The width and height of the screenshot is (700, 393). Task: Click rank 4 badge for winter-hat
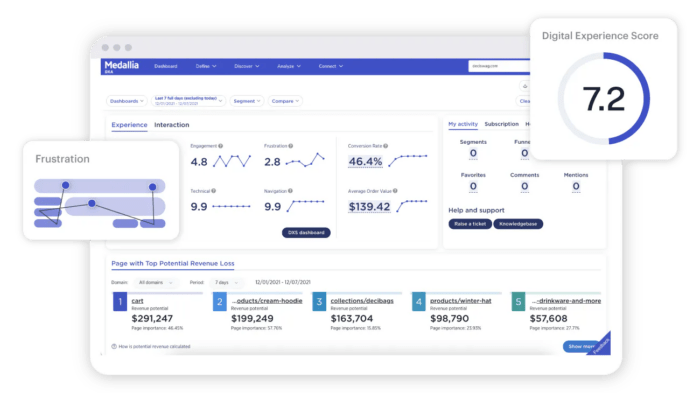click(x=418, y=302)
